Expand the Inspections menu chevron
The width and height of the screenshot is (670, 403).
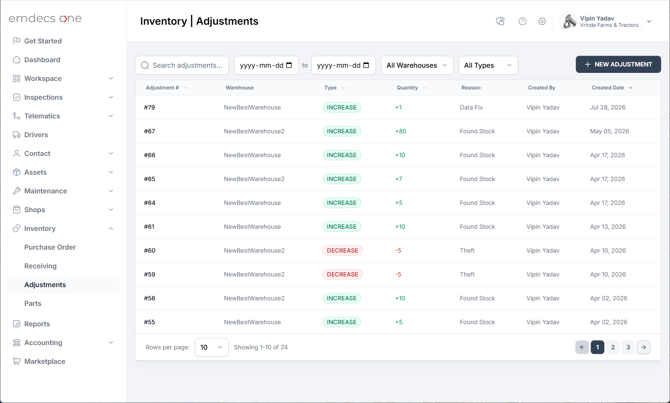tap(111, 97)
